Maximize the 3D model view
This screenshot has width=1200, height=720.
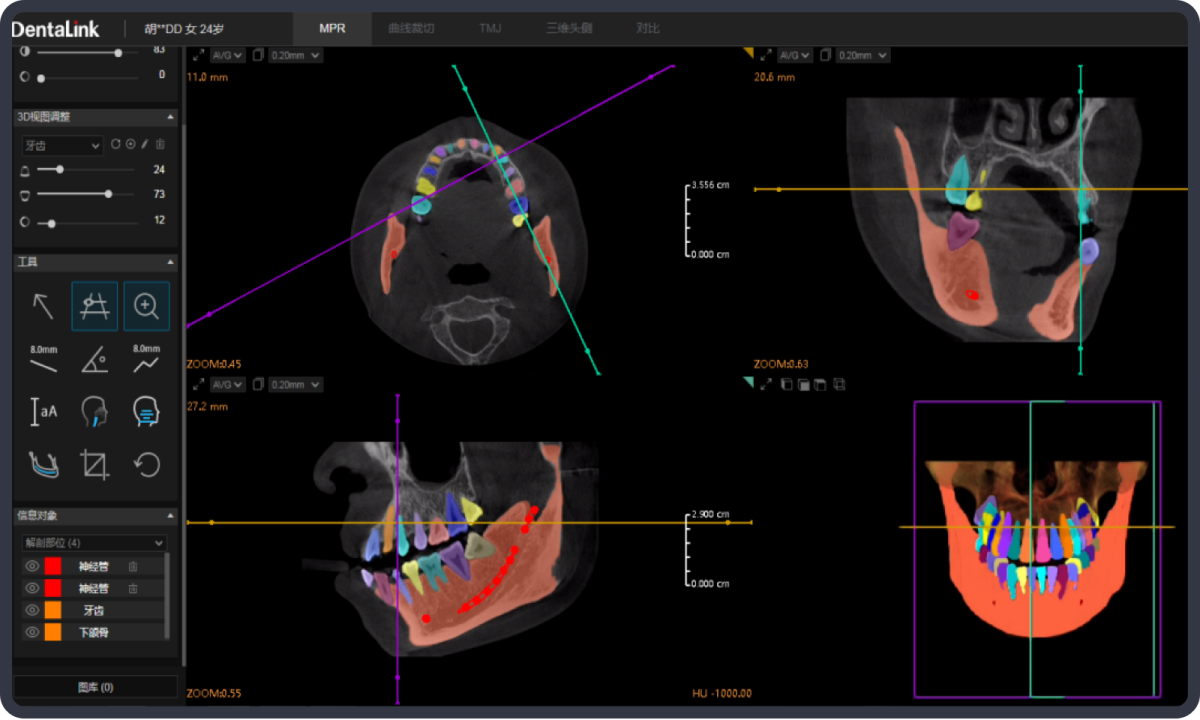pyautogui.click(x=766, y=384)
